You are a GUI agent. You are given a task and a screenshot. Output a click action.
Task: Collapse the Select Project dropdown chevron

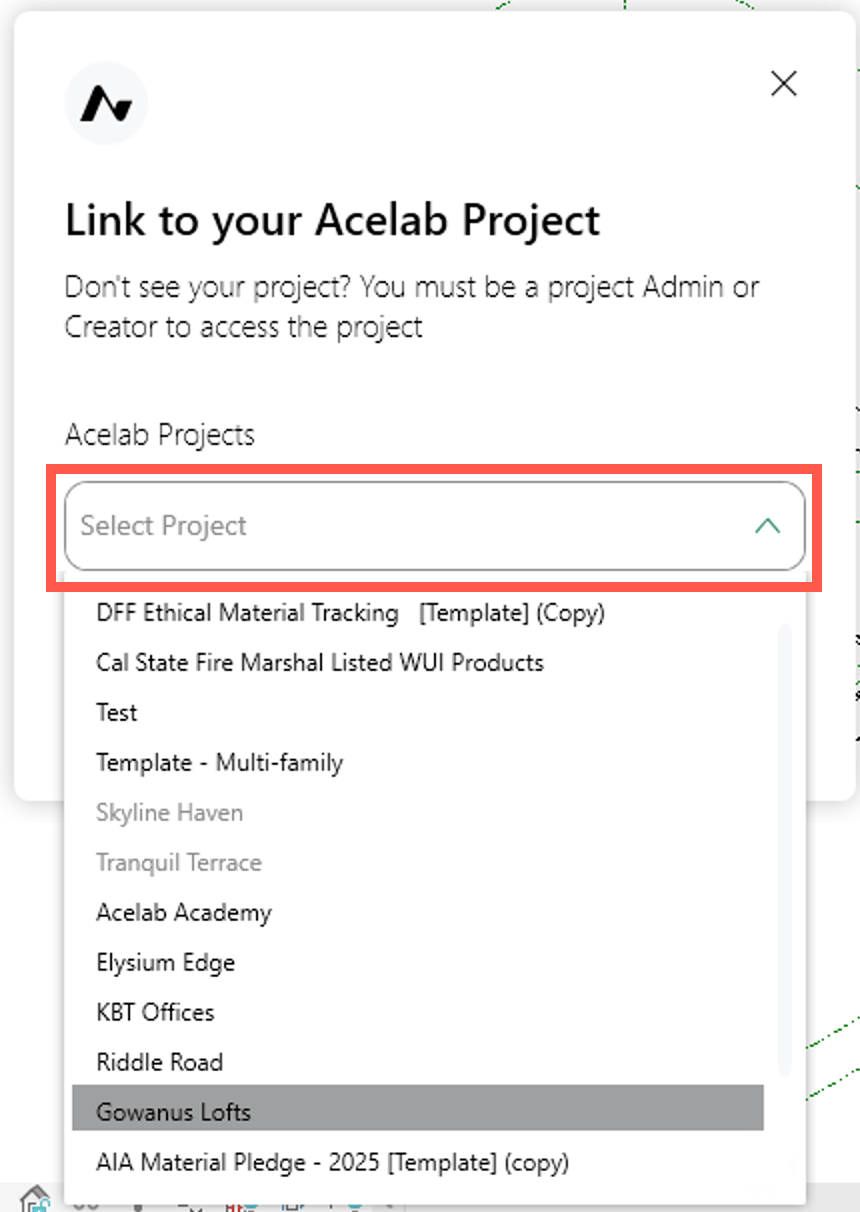coord(767,526)
